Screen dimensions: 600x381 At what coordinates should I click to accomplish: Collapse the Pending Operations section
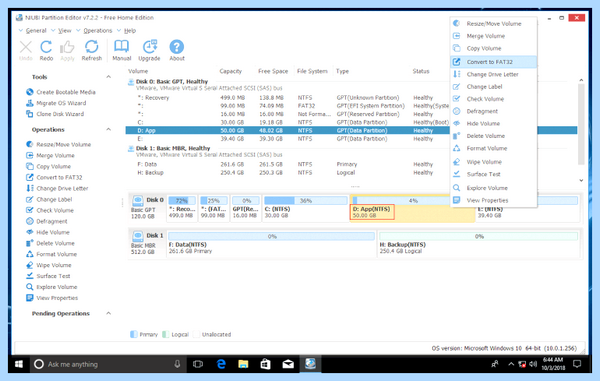(x=109, y=313)
